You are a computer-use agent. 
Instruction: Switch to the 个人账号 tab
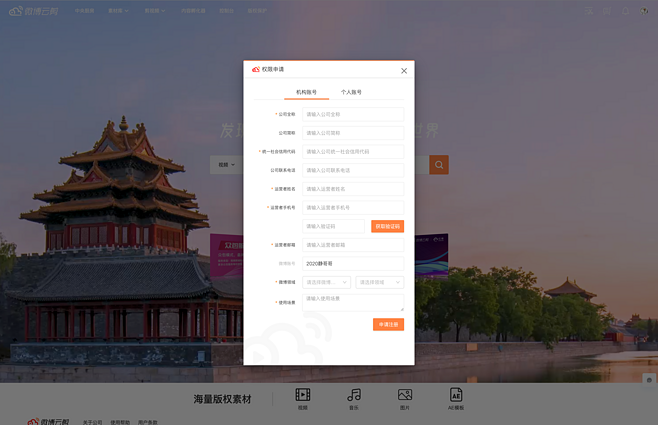pos(351,92)
